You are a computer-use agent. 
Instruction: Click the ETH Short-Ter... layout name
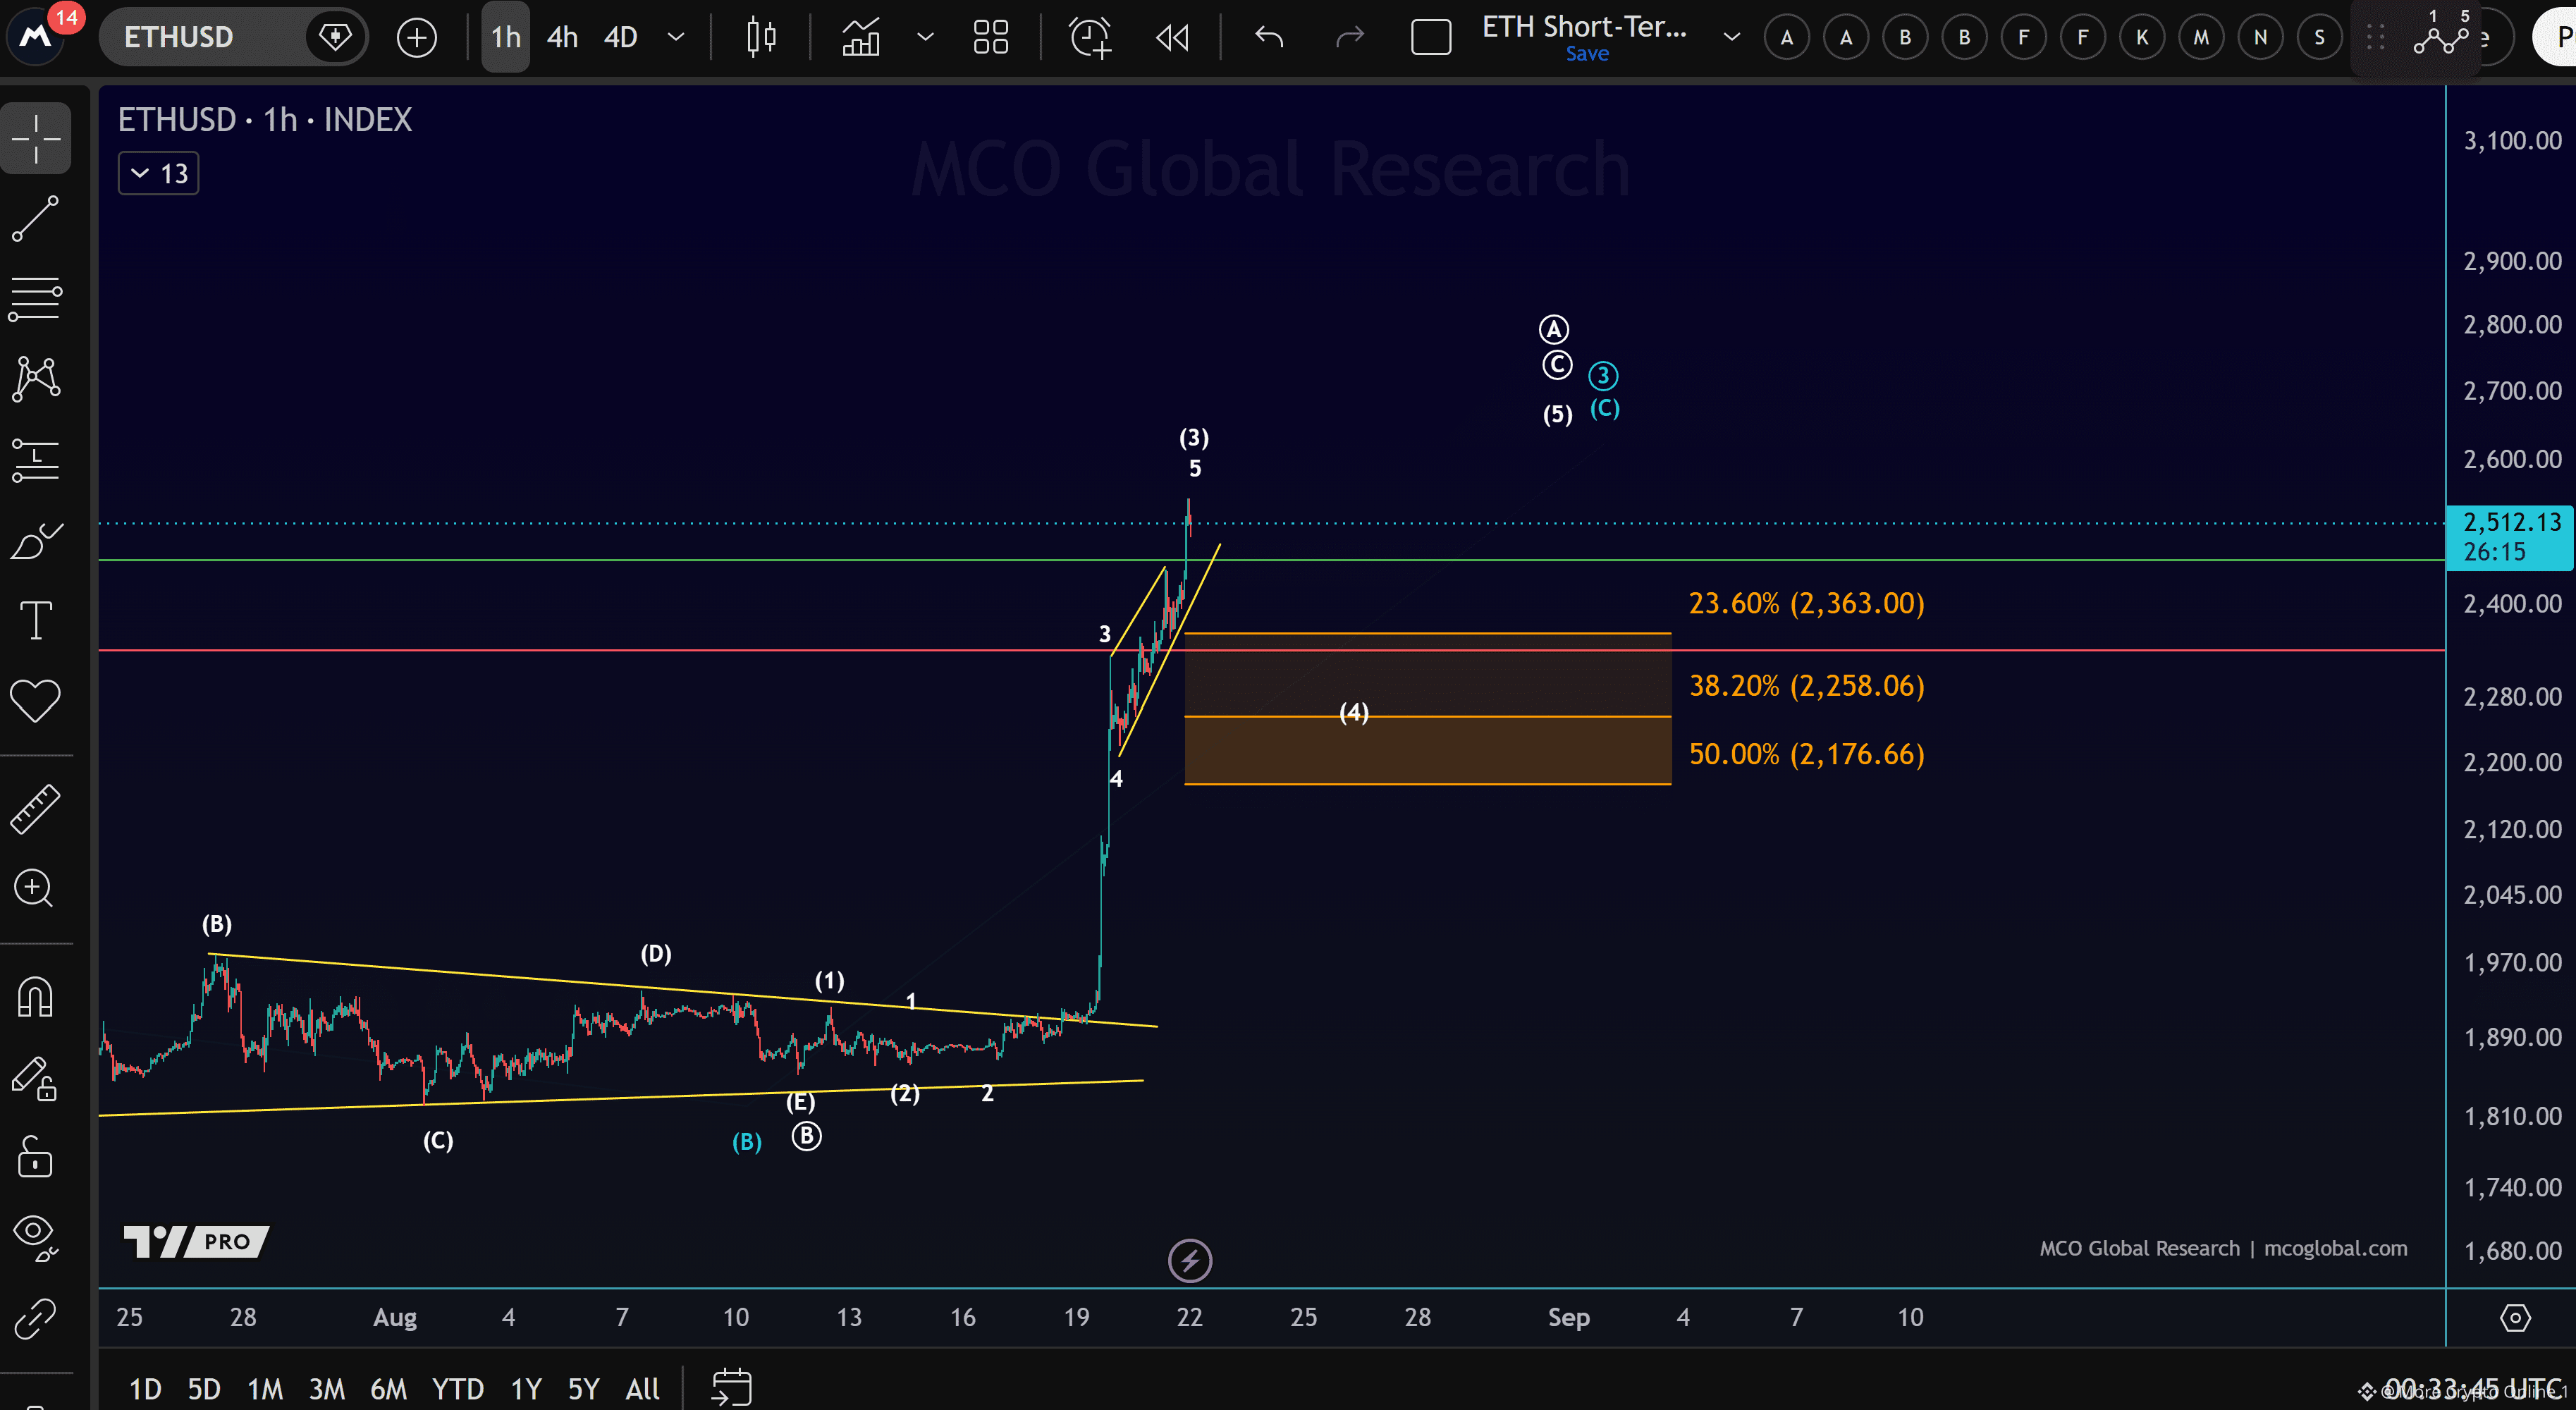click(1584, 26)
